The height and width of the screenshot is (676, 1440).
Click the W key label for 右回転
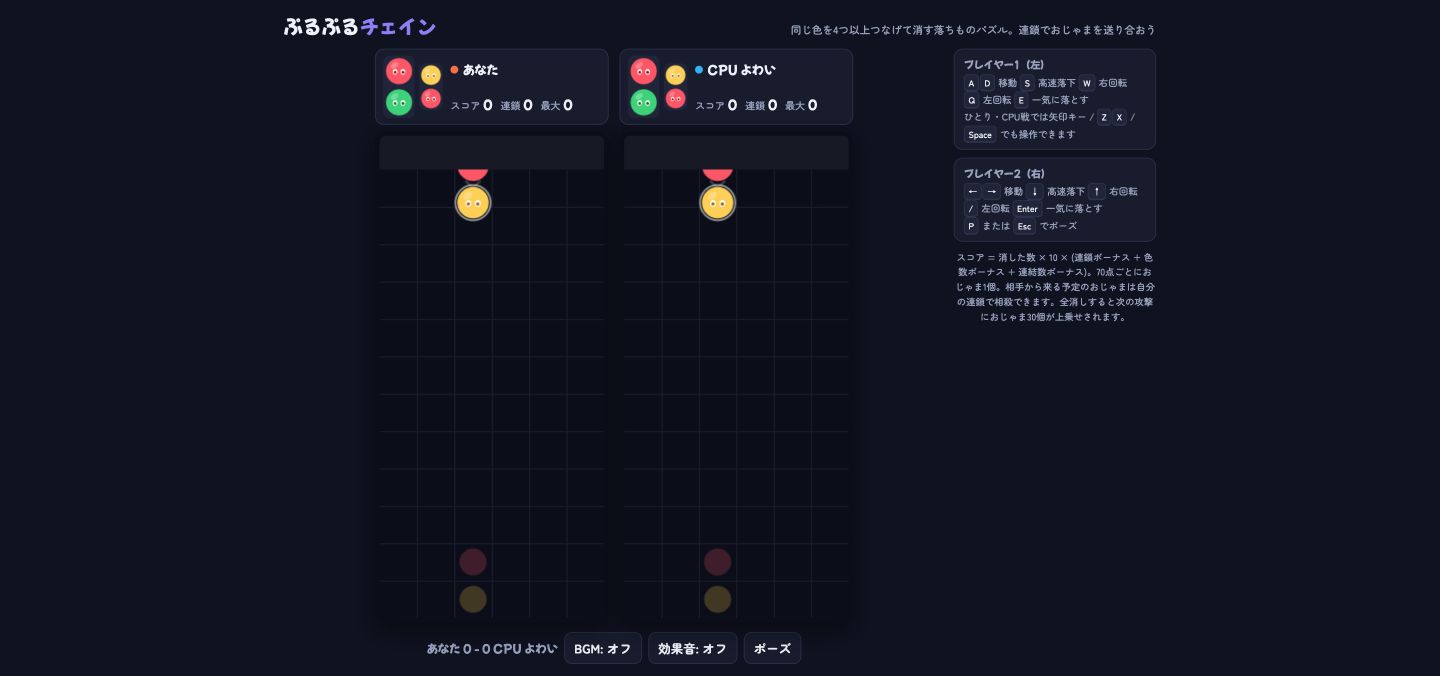pyautogui.click(x=1087, y=83)
